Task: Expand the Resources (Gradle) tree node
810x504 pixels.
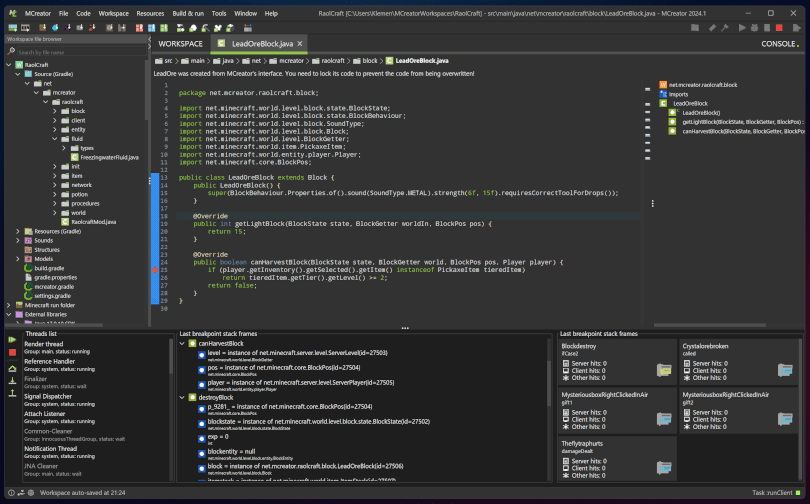Action: 18,231
